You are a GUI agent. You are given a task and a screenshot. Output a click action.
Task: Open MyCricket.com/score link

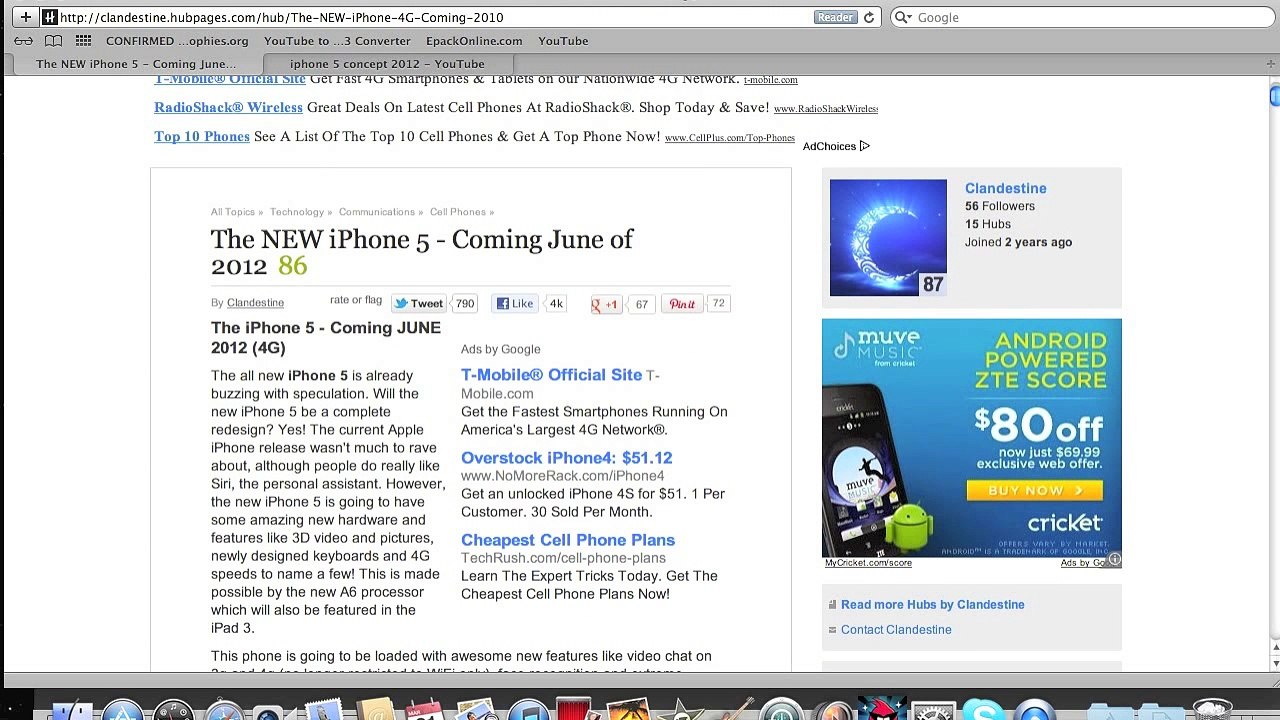tap(868, 563)
